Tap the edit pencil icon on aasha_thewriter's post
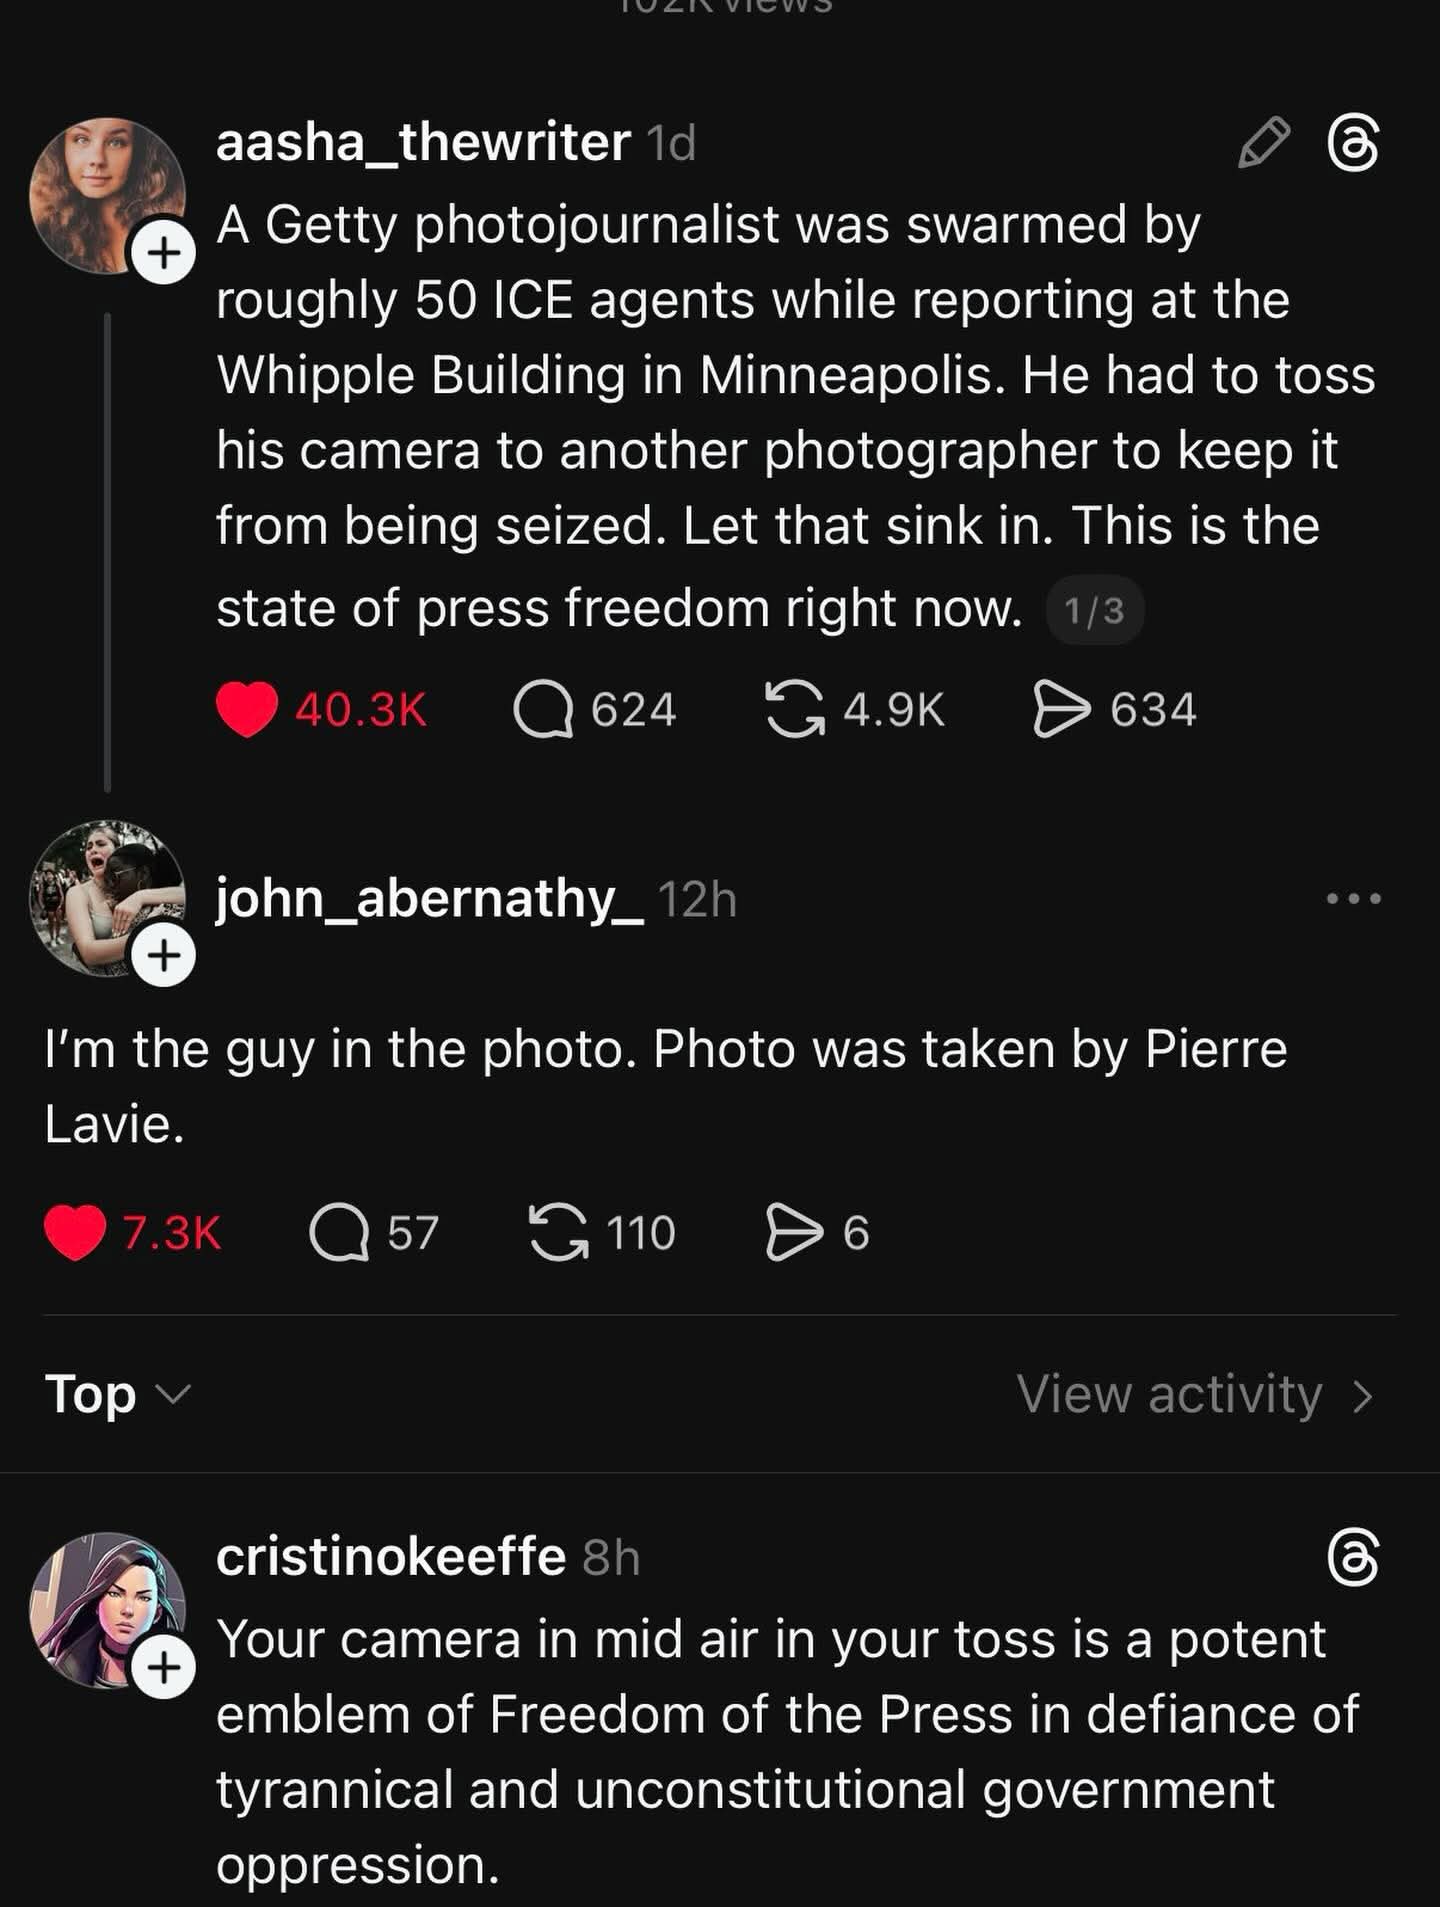 [1264, 142]
